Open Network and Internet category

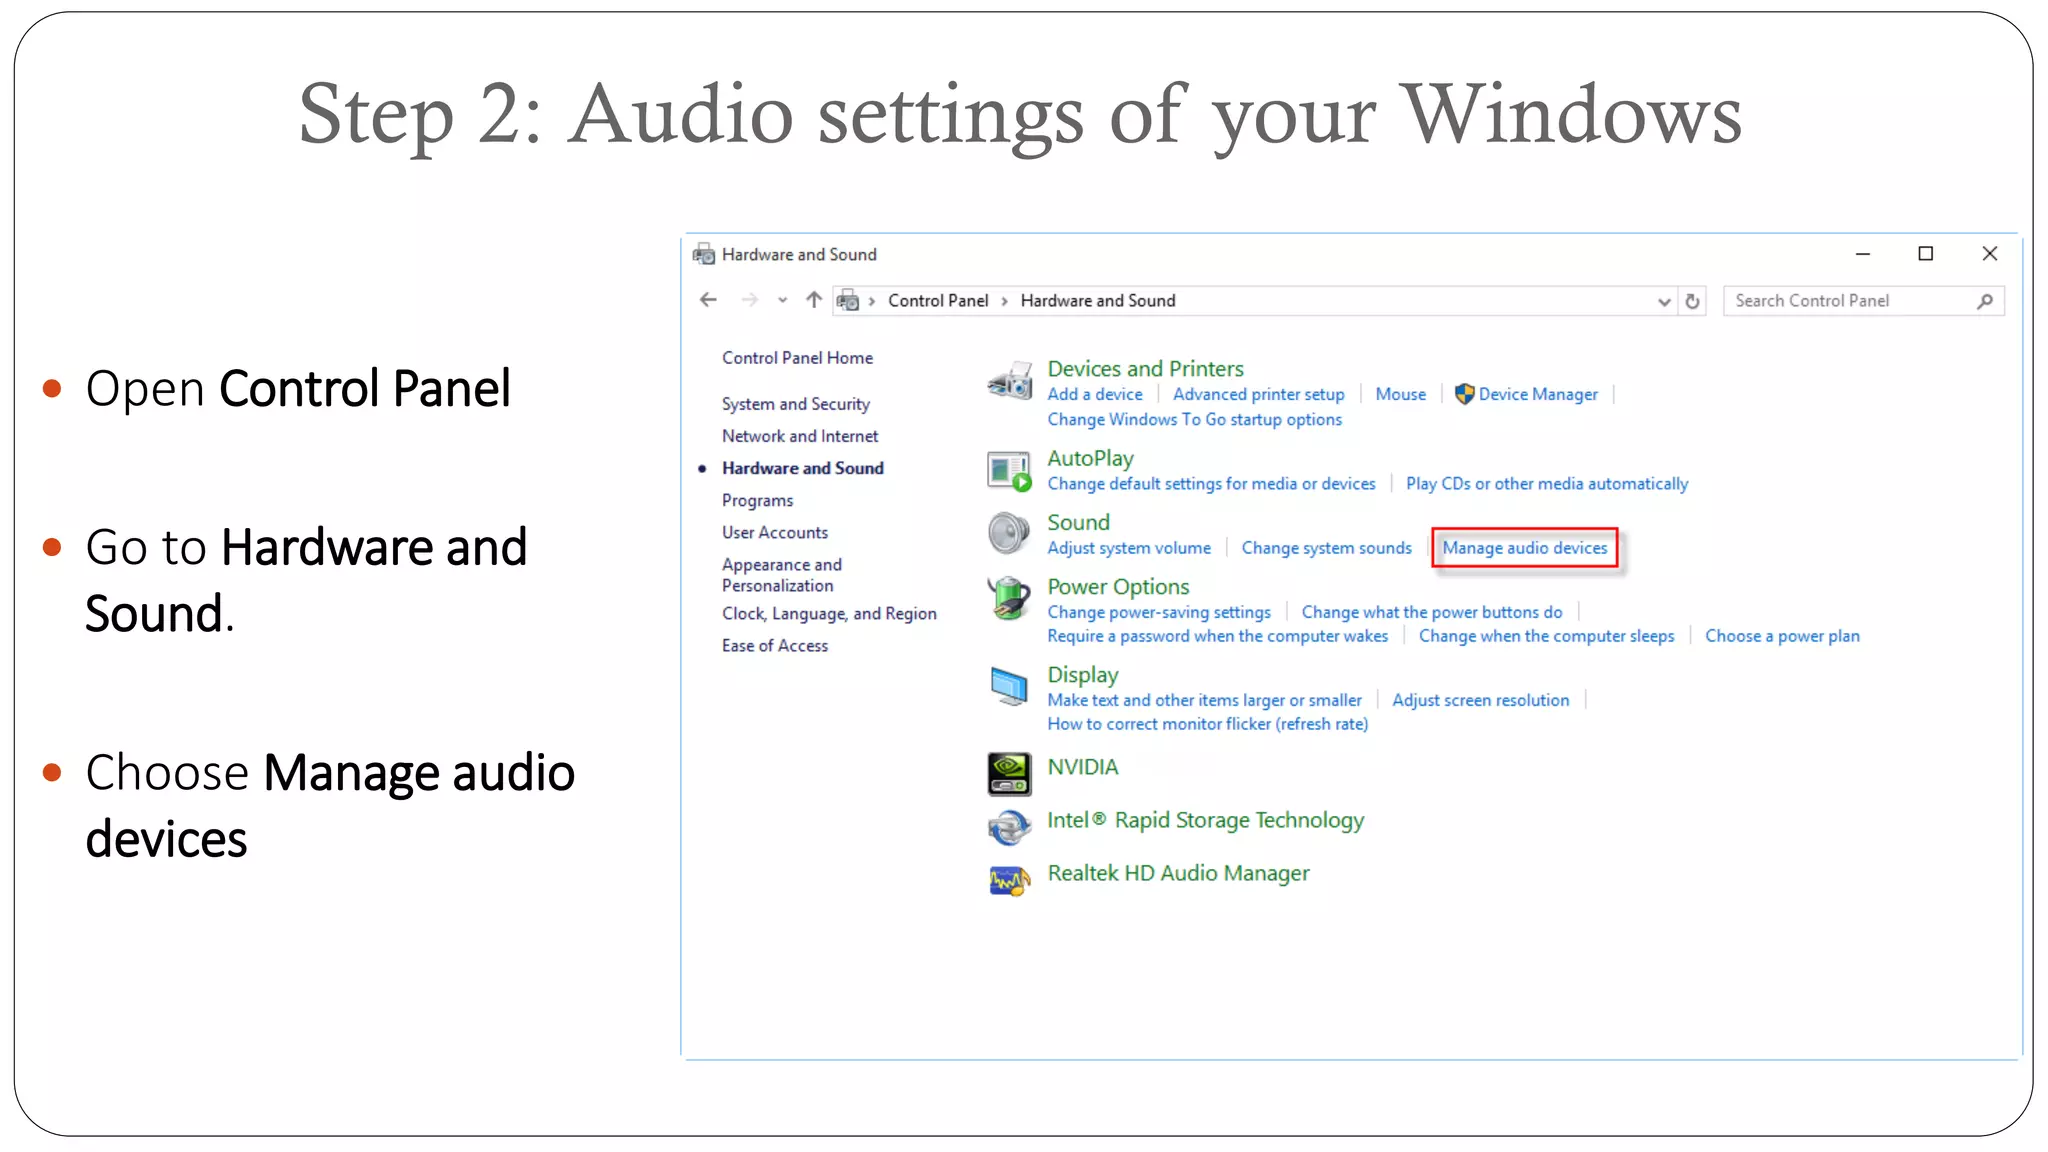[x=800, y=436]
